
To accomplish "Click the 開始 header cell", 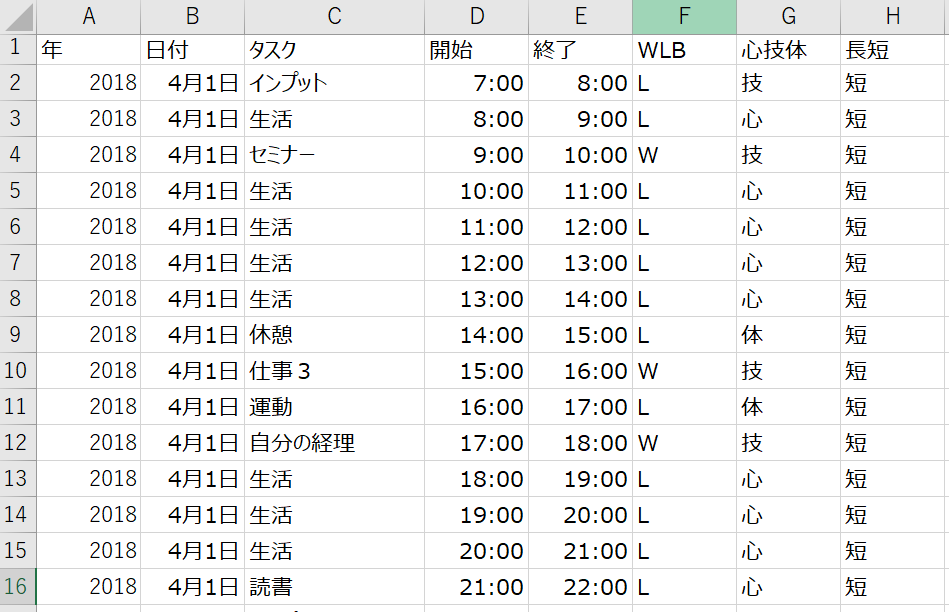I will [477, 50].
